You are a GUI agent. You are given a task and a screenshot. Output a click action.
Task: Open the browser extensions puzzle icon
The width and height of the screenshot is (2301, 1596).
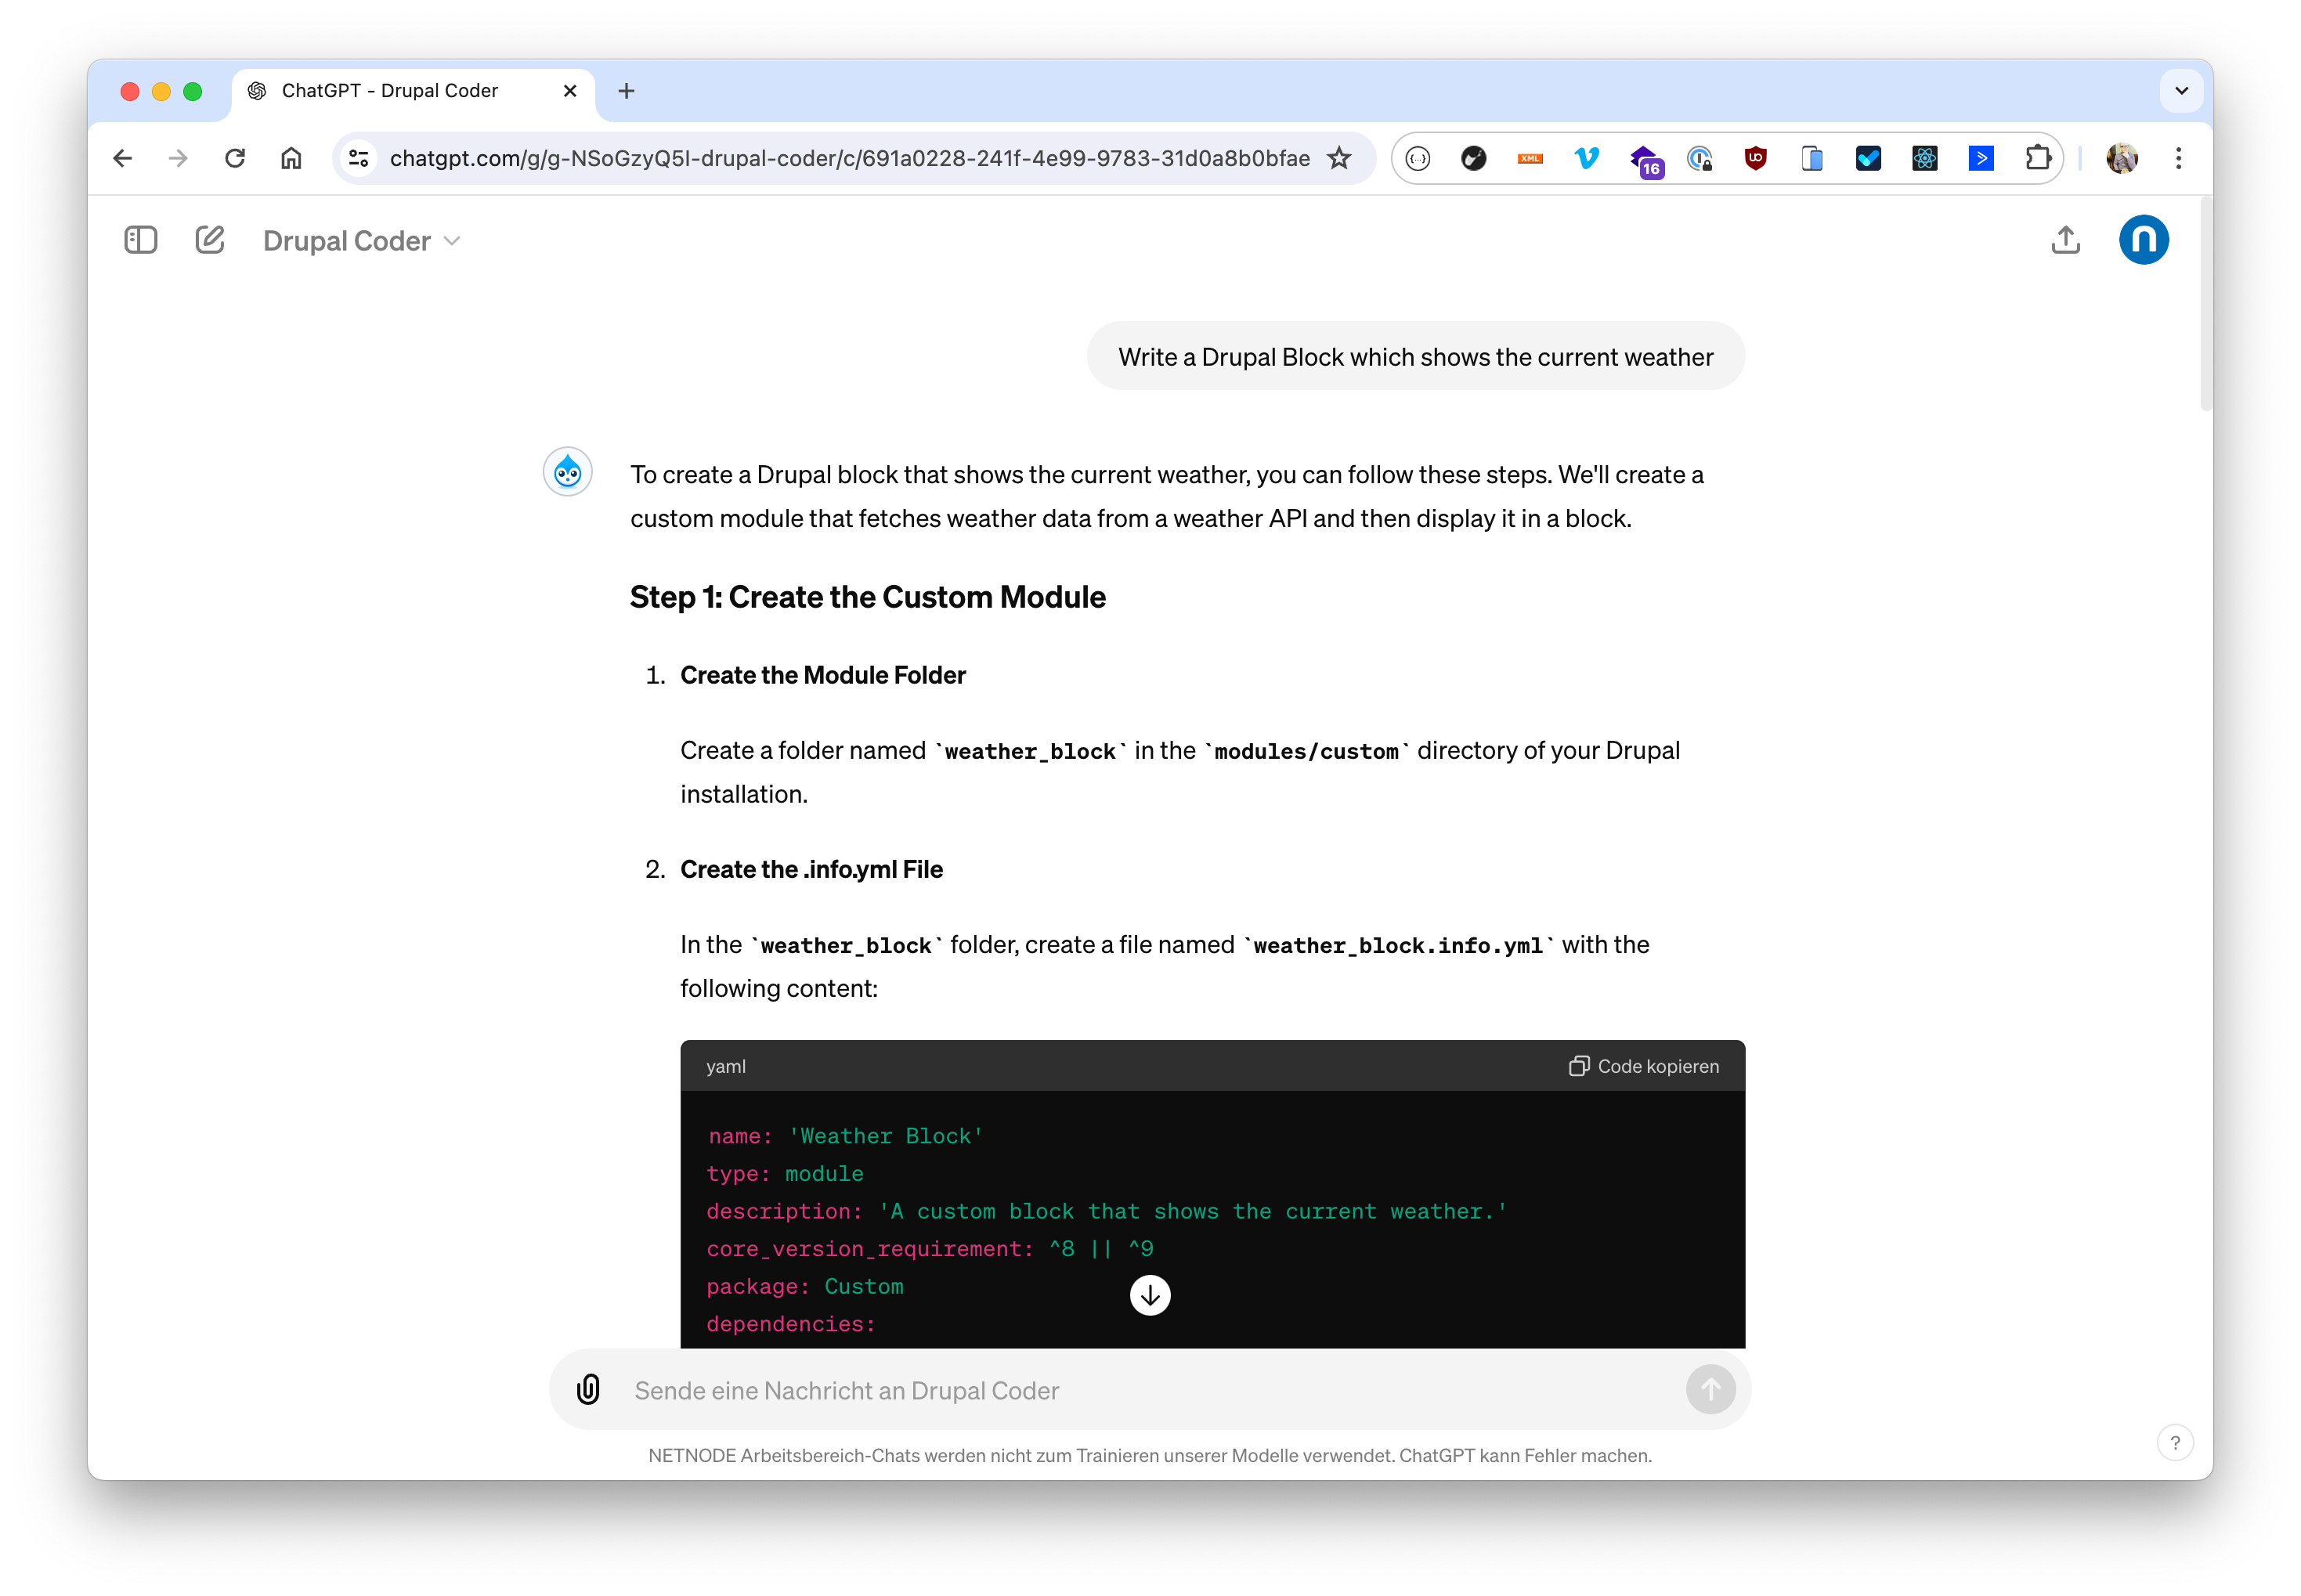click(x=2037, y=158)
